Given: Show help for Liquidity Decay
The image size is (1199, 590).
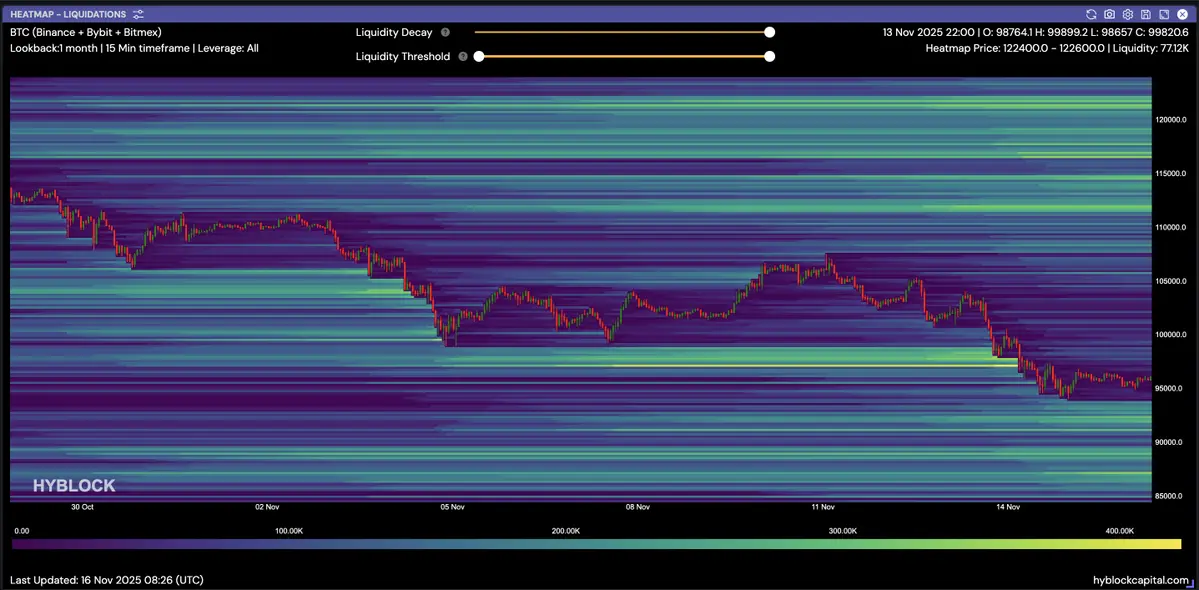Looking at the screenshot, I should point(445,32).
